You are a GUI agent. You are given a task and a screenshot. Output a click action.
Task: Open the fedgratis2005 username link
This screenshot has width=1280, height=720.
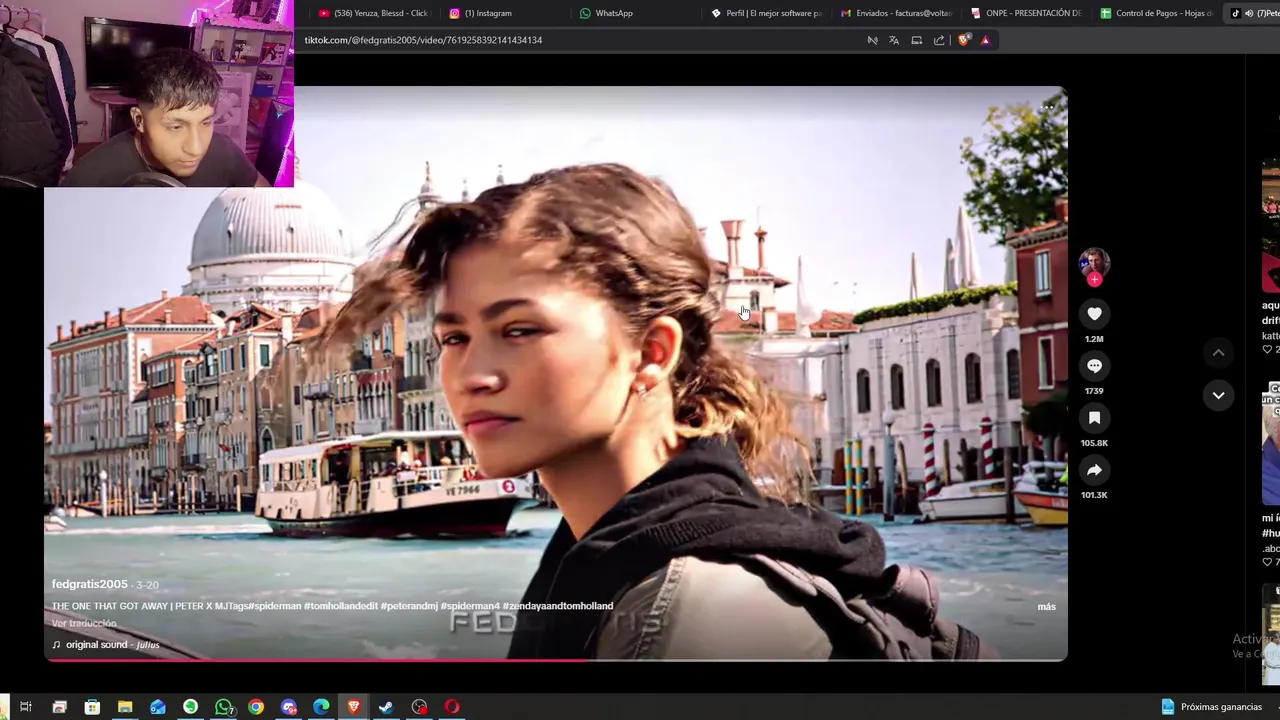tap(90, 584)
